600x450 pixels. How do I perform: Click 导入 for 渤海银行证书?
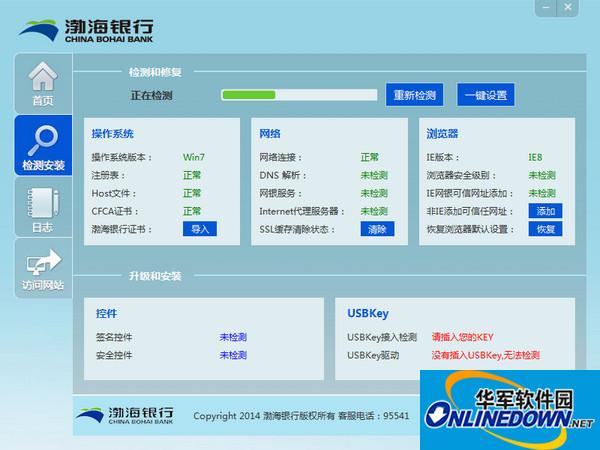coord(200,229)
